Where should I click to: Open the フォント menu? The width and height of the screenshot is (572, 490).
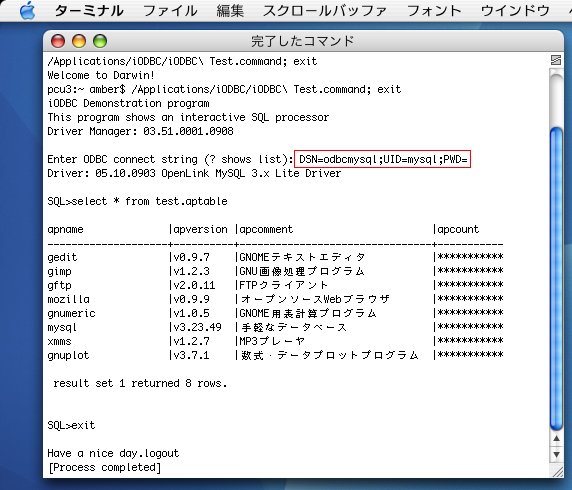pyautogui.click(x=434, y=11)
